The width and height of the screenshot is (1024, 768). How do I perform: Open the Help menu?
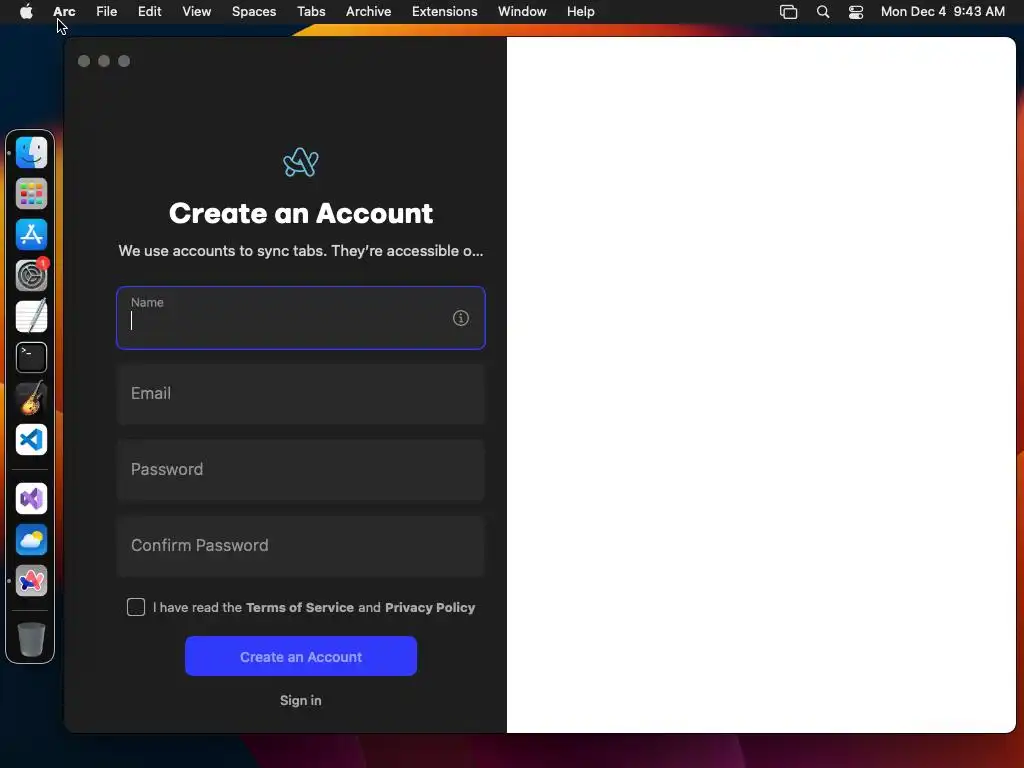(x=581, y=11)
